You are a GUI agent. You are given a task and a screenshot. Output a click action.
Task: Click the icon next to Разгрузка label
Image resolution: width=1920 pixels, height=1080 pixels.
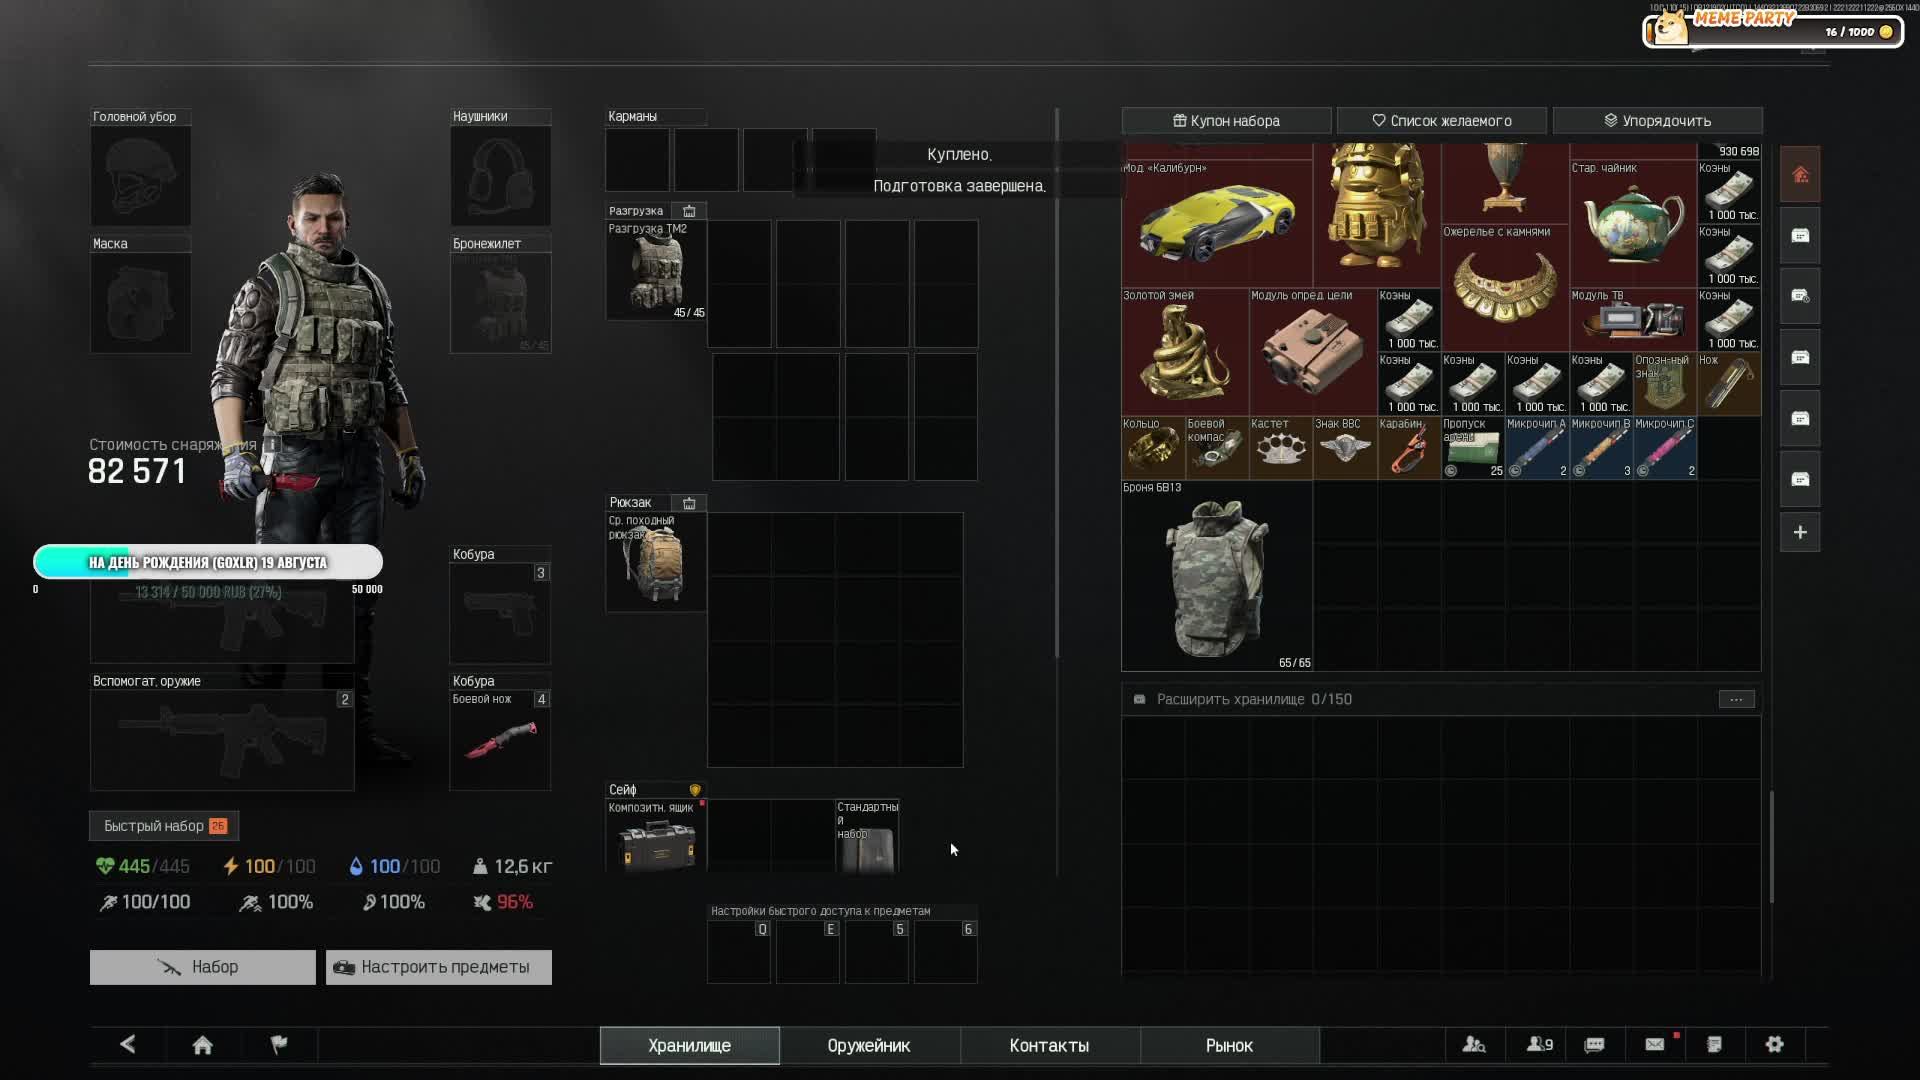coord(689,211)
